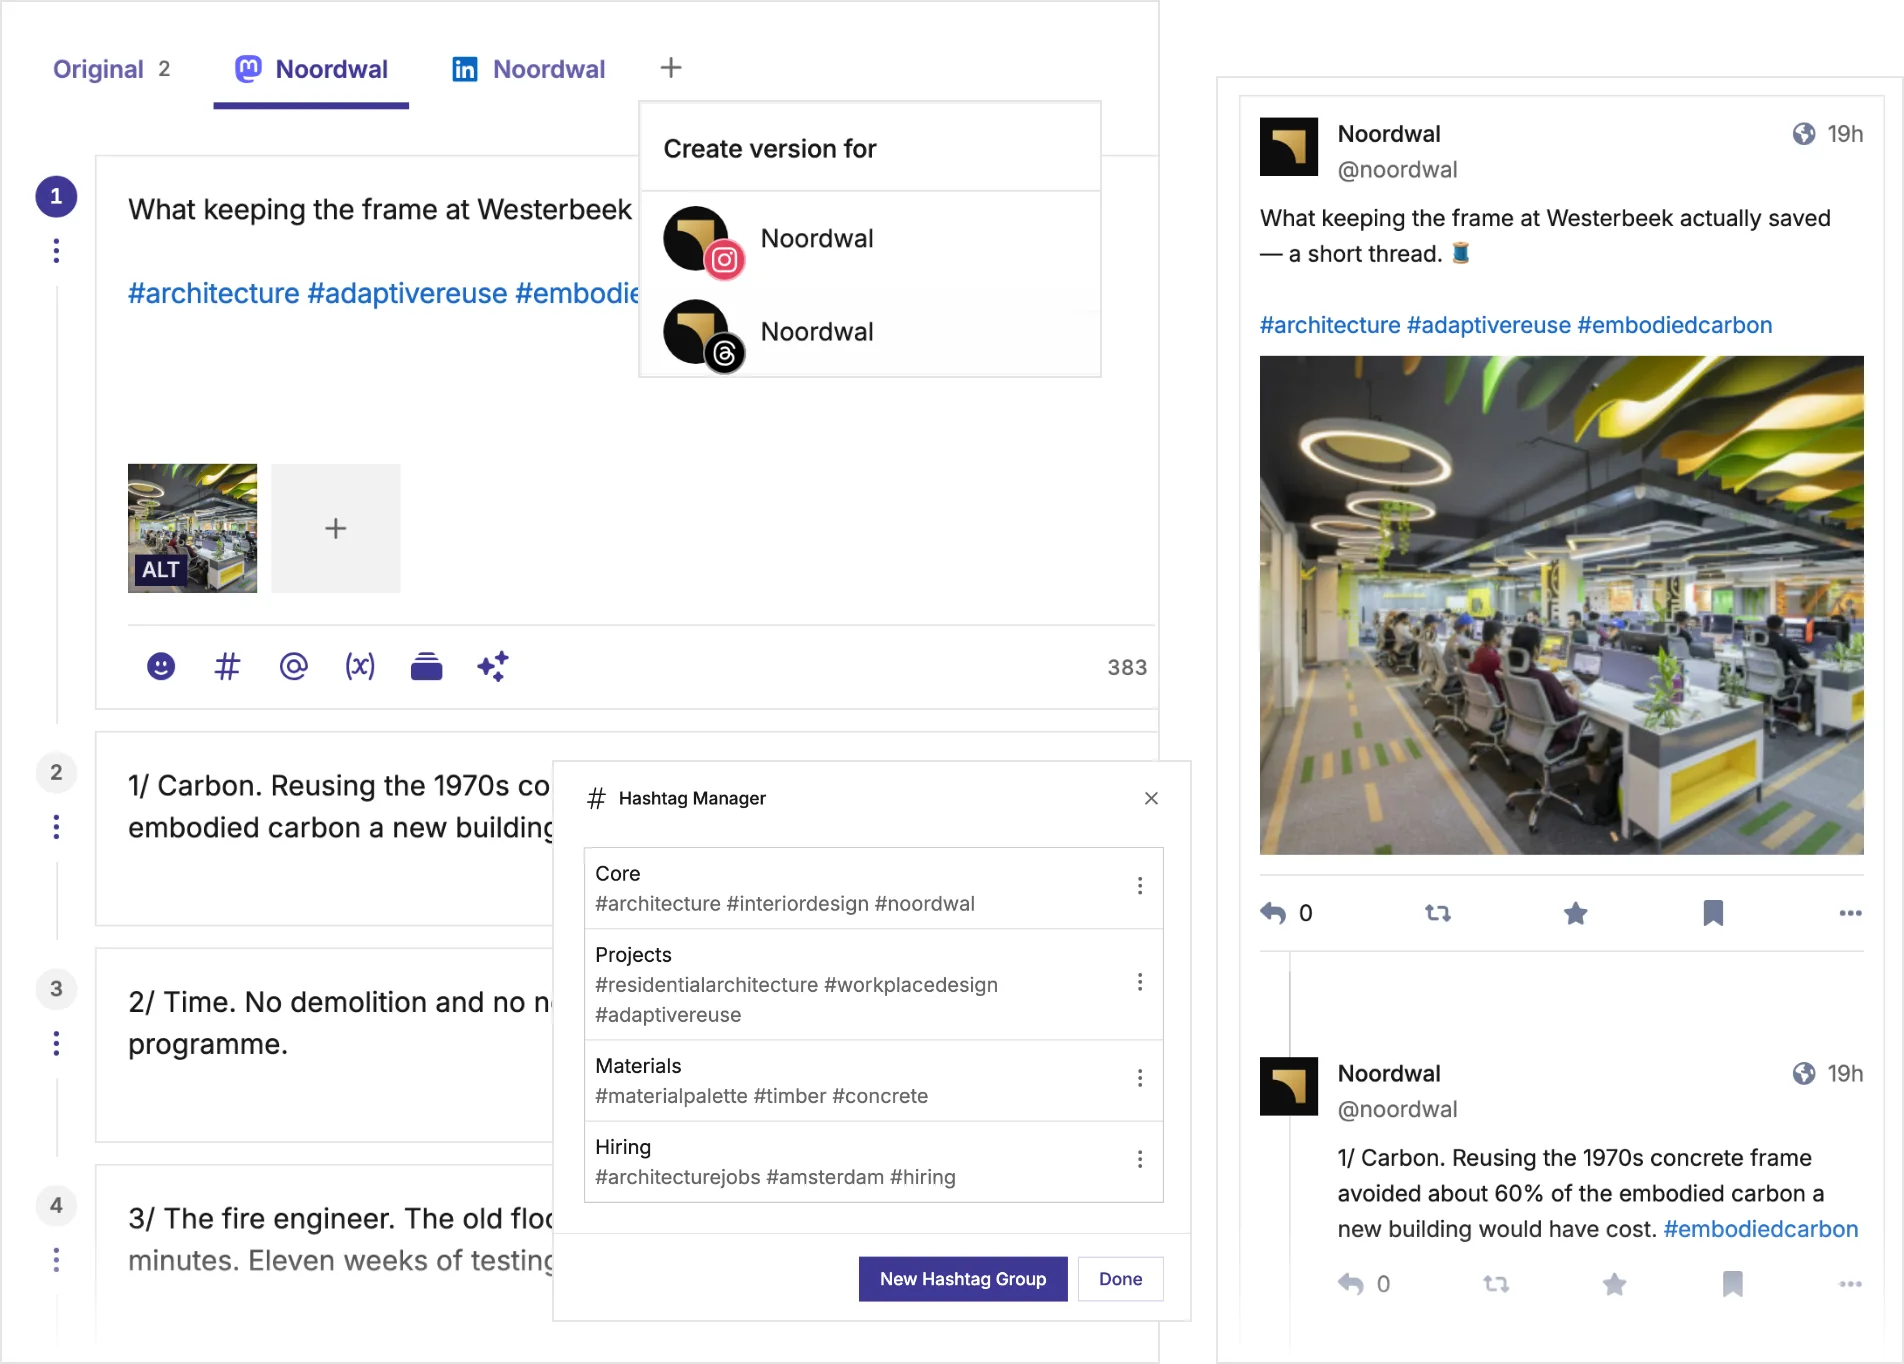Click the New Hashtag Group button
The height and width of the screenshot is (1364, 1904).
point(963,1279)
